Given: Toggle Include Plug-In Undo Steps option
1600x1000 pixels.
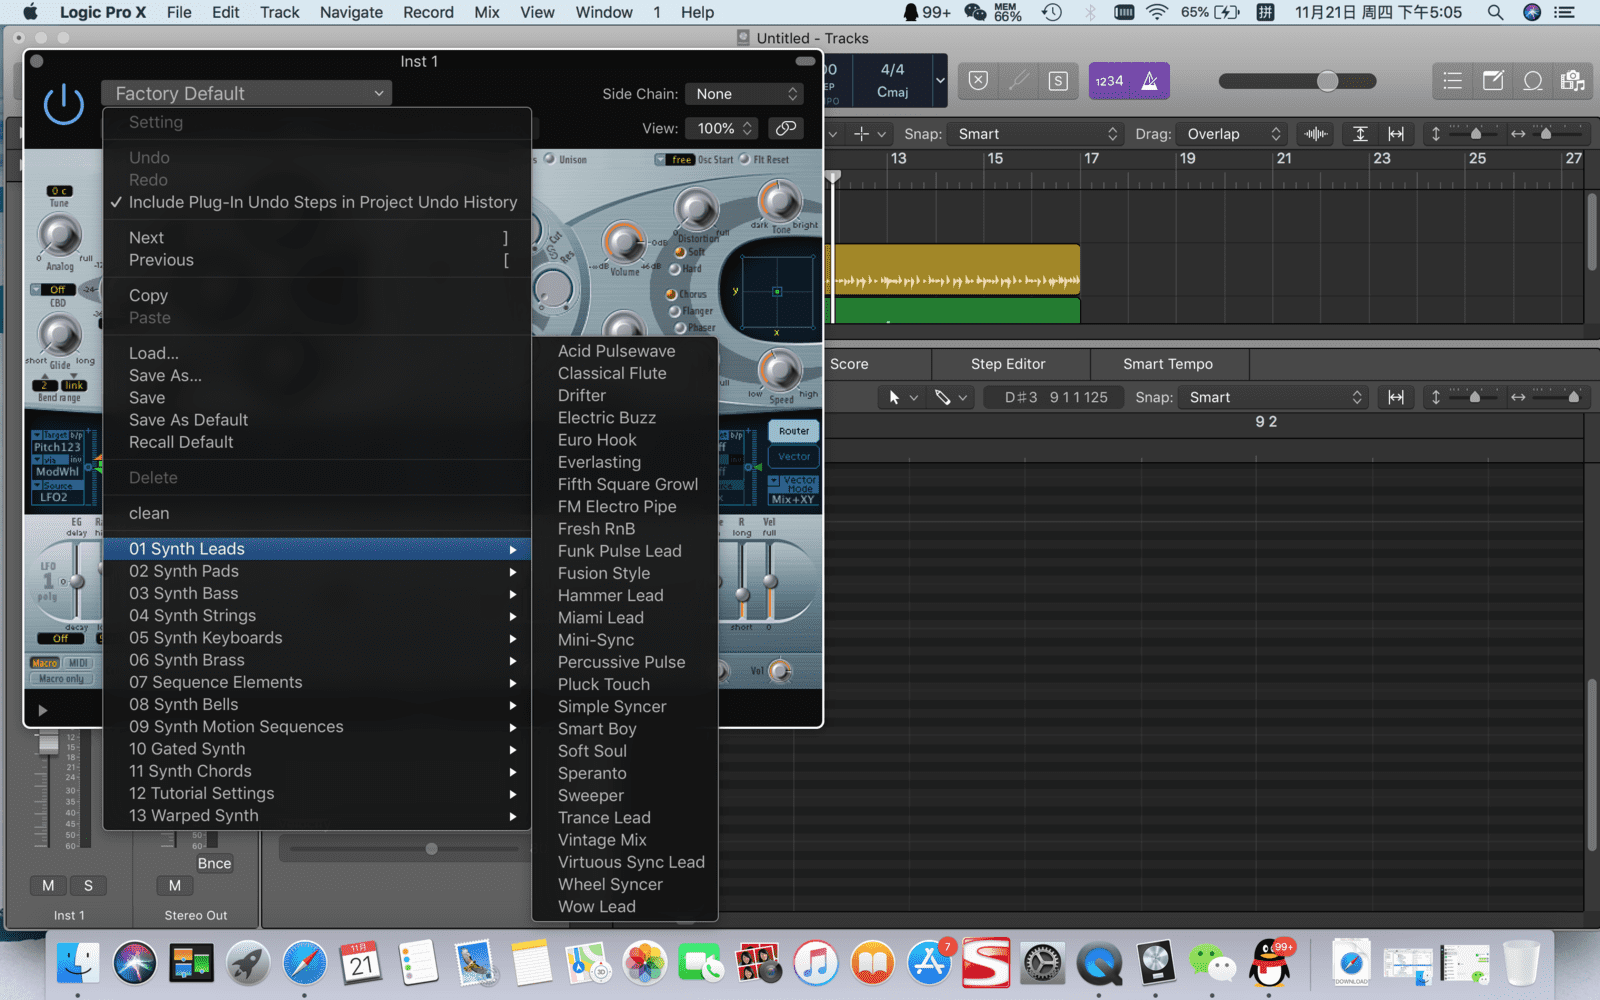Looking at the screenshot, I should 317,202.
